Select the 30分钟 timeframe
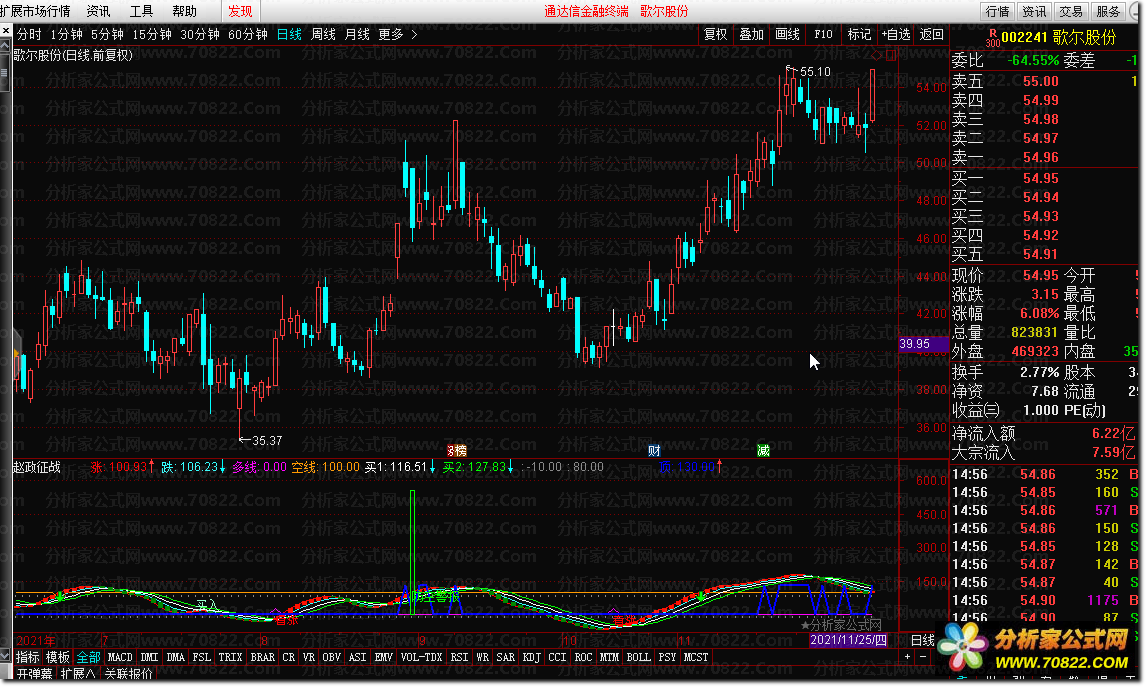 200,34
